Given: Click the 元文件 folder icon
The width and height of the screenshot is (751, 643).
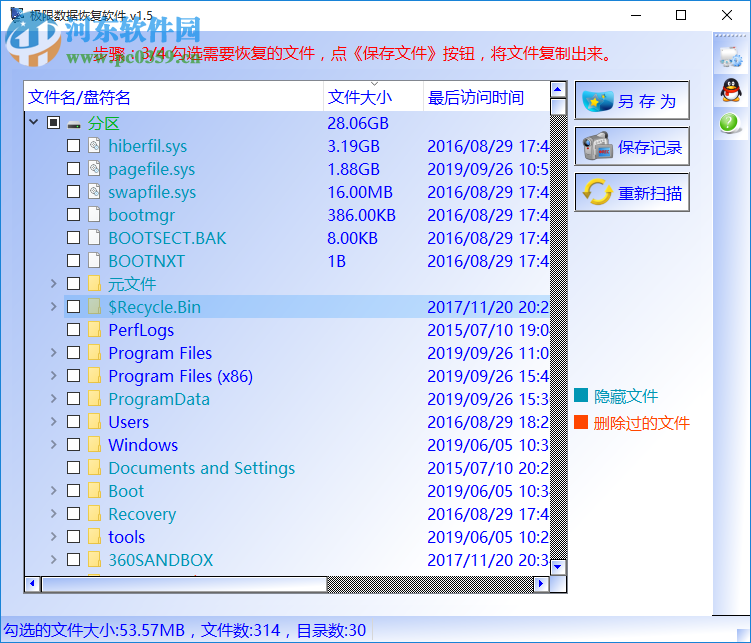Looking at the screenshot, I should pyautogui.click(x=94, y=283).
